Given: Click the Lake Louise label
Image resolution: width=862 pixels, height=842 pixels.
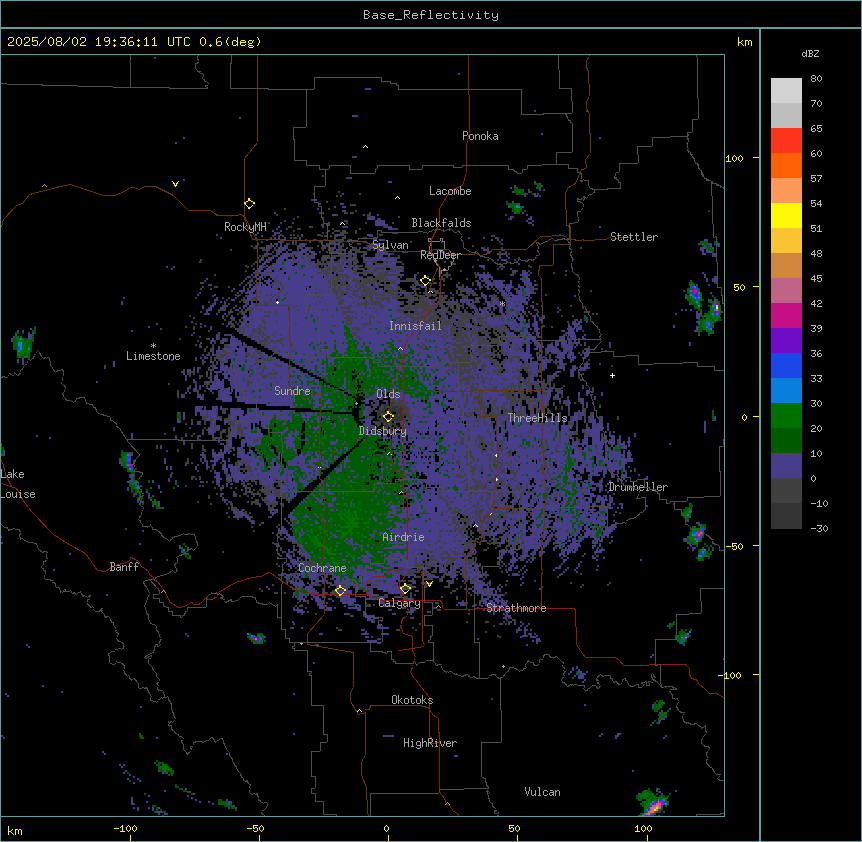Looking at the screenshot, I should [x=18, y=484].
